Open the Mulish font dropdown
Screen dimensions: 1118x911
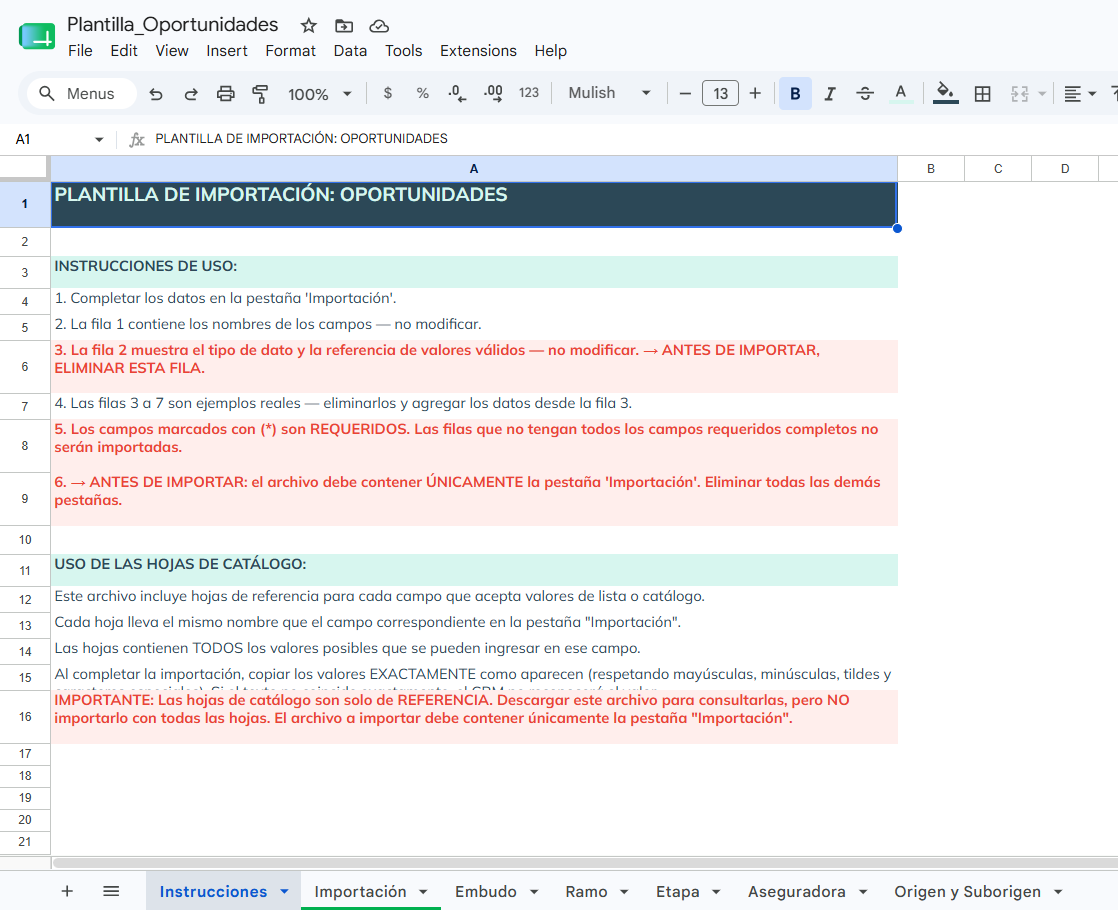pos(610,93)
